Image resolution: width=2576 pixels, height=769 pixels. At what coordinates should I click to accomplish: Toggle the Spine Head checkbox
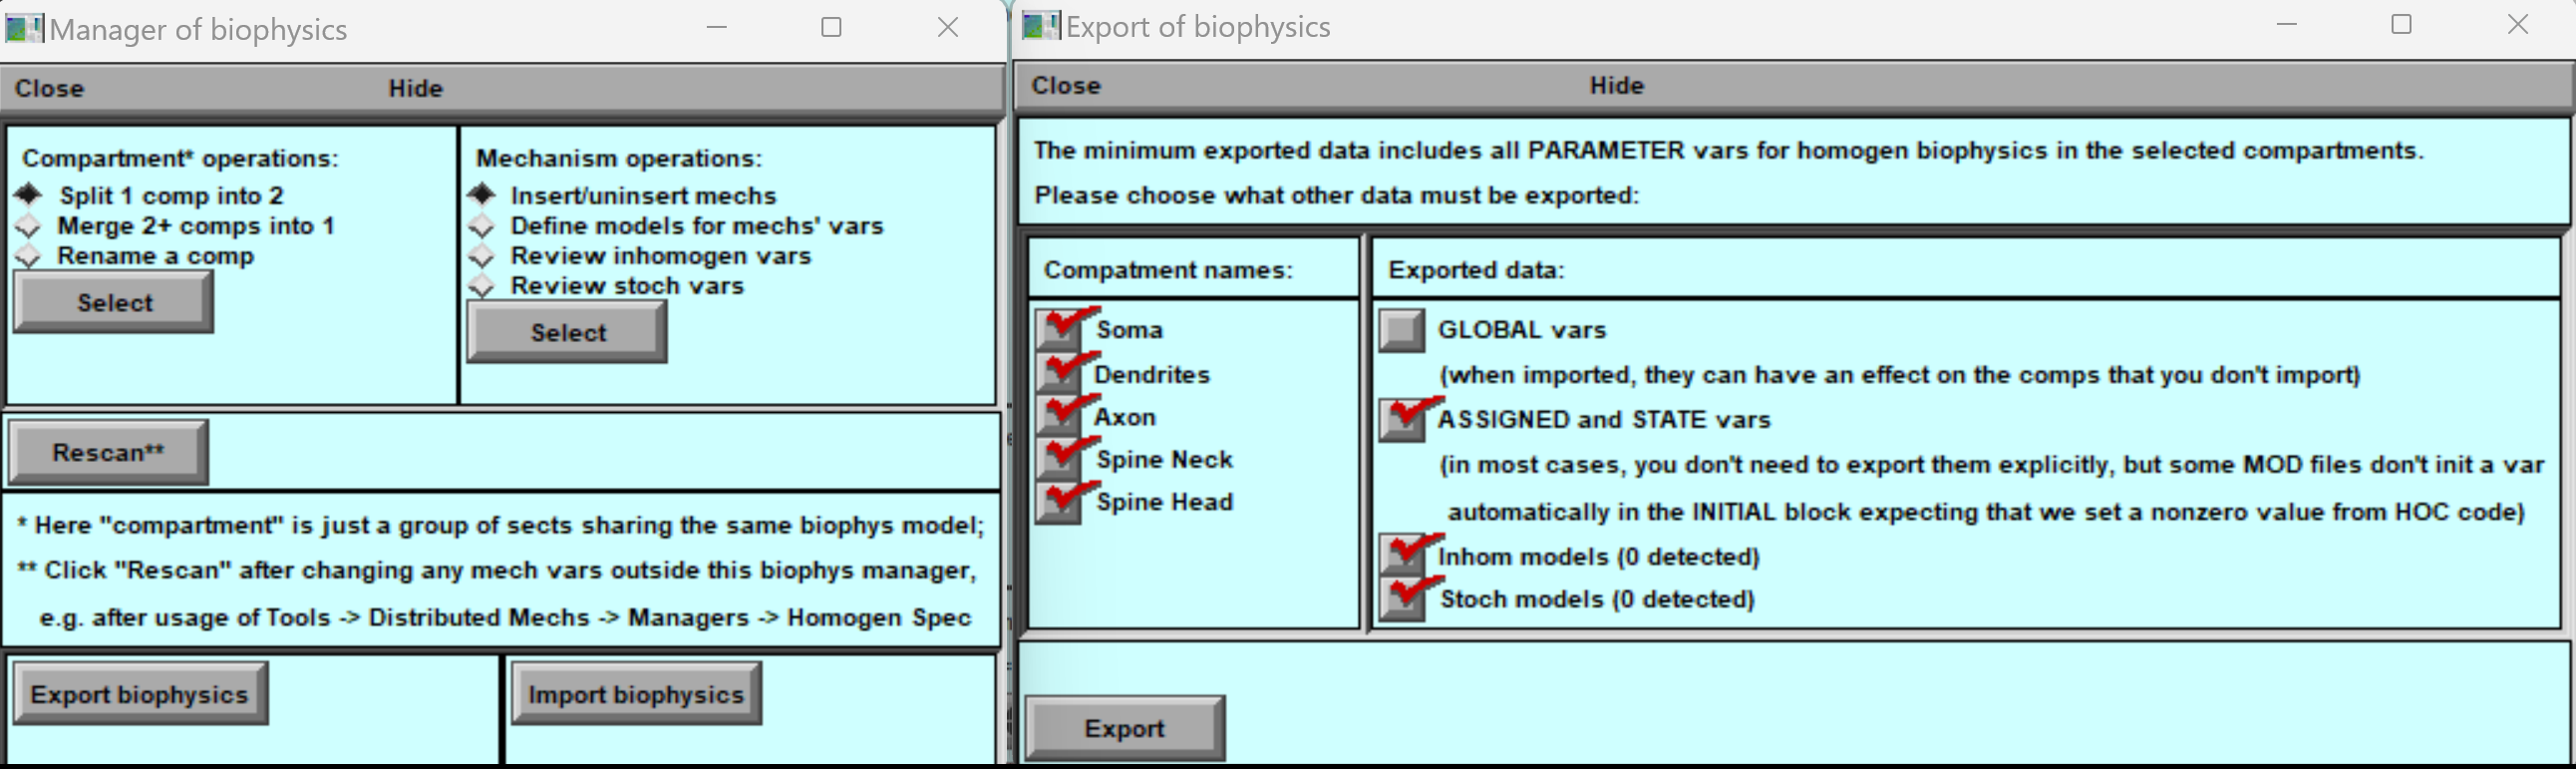pyautogui.click(x=1058, y=502)
